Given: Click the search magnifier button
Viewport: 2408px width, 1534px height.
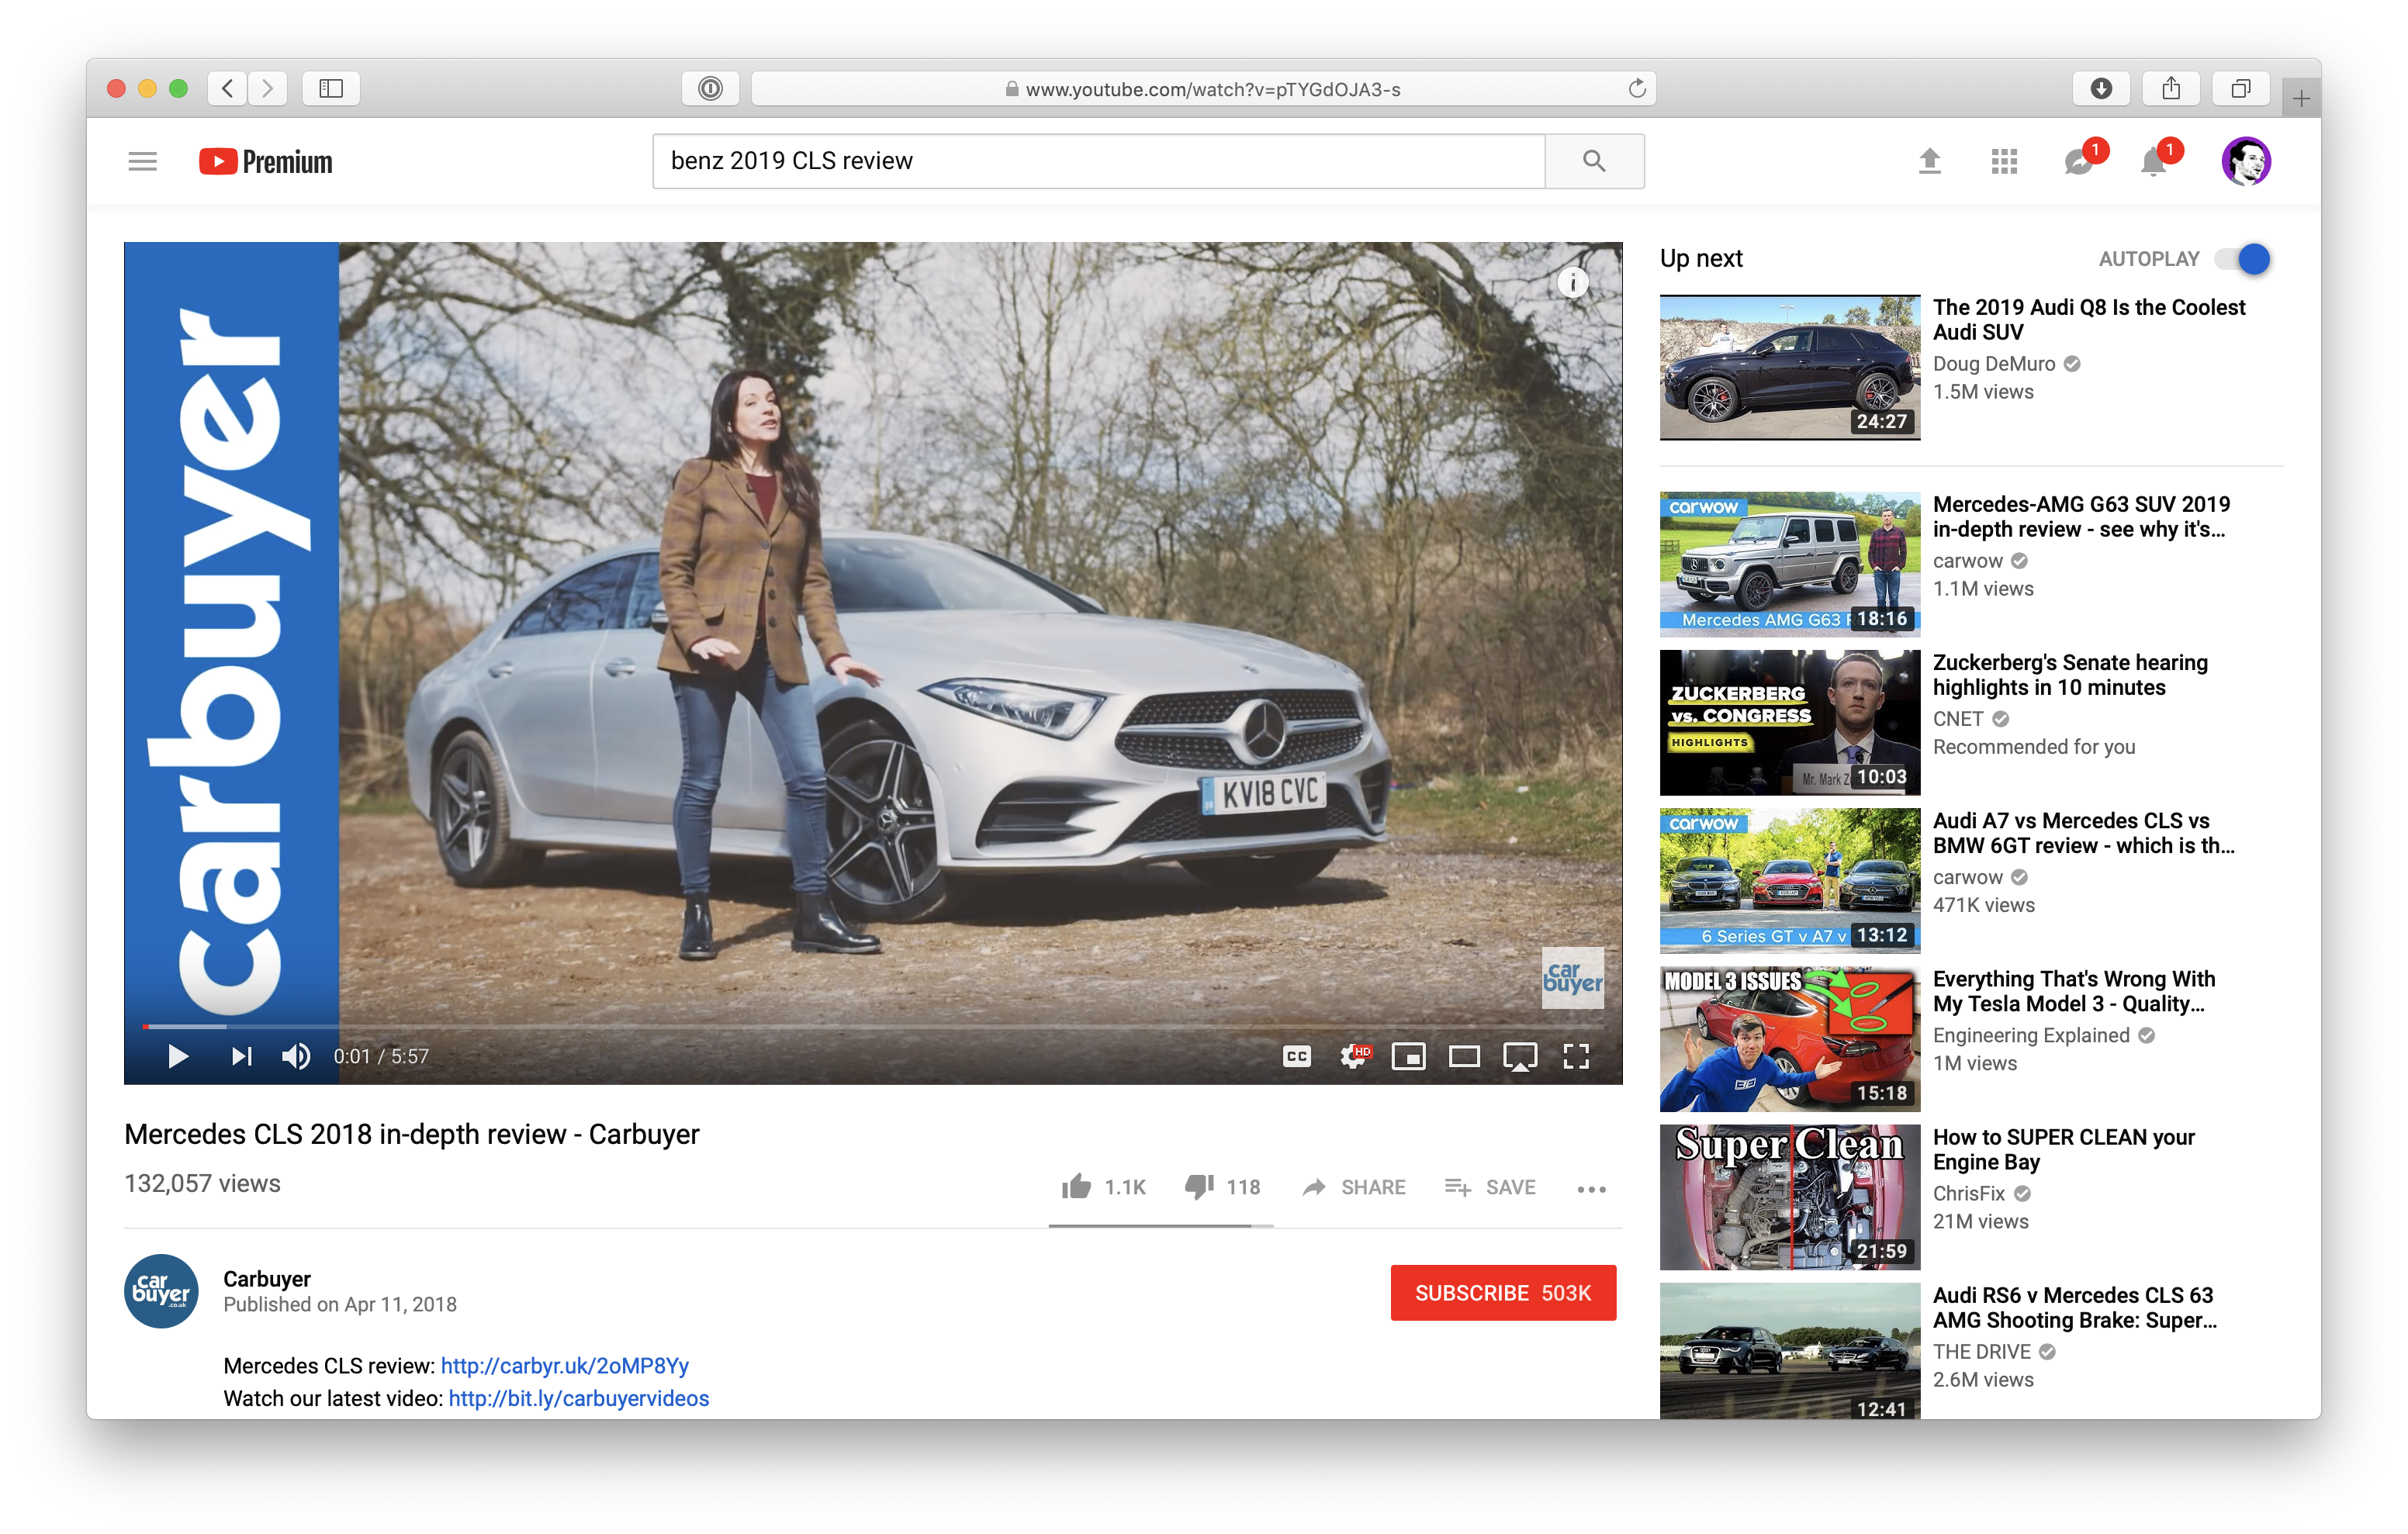Looking at the screenshot, I should tap(1594, 161).
